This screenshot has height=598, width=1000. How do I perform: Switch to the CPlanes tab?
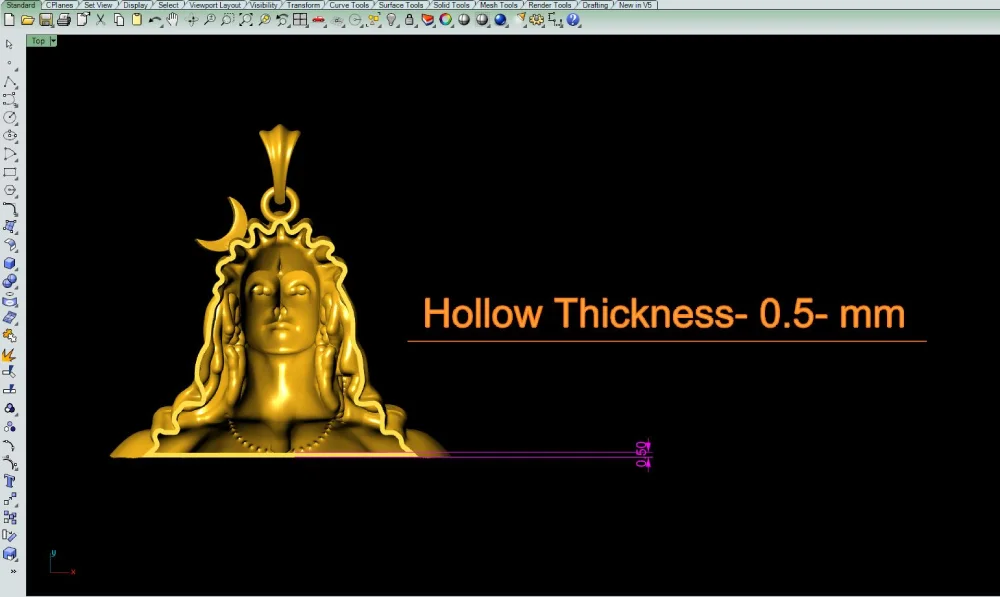coord(59,4)
